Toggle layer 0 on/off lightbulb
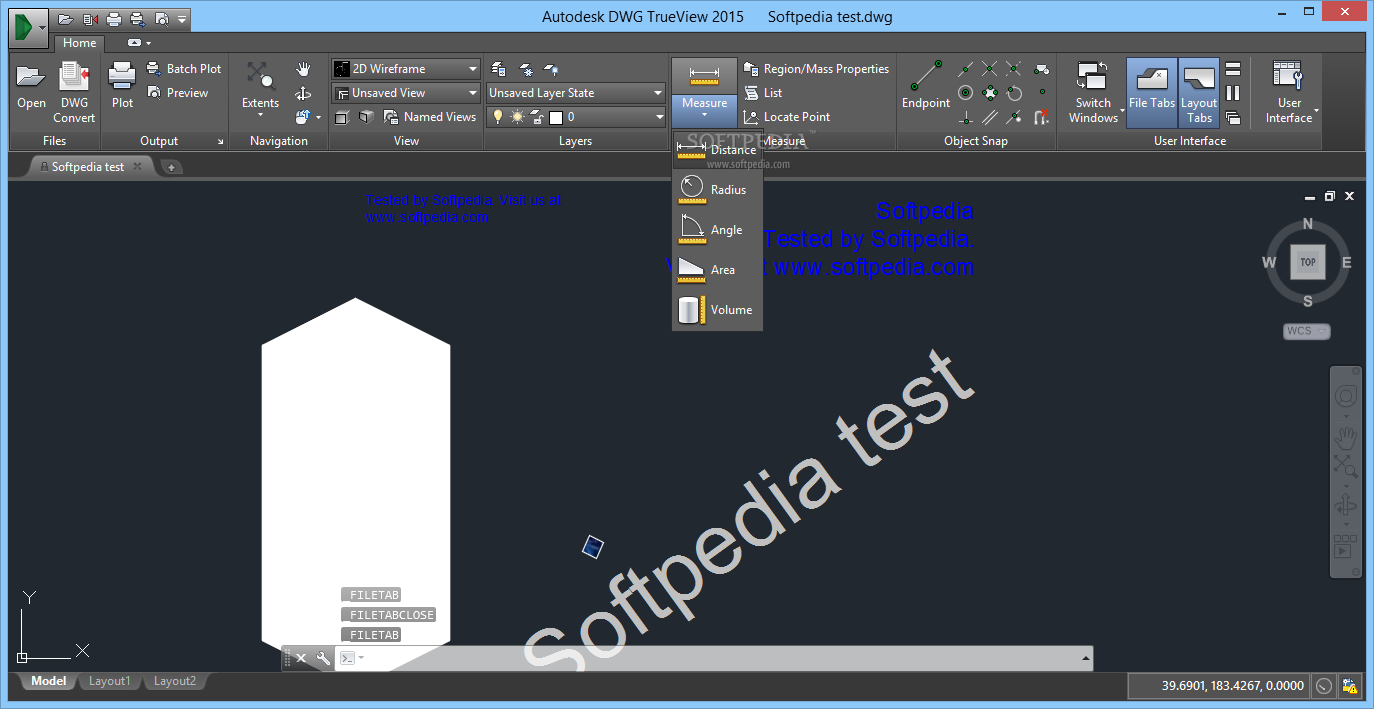Image resolution: width=1374 pixels, height=709 pixels. (x=498, y=117)
